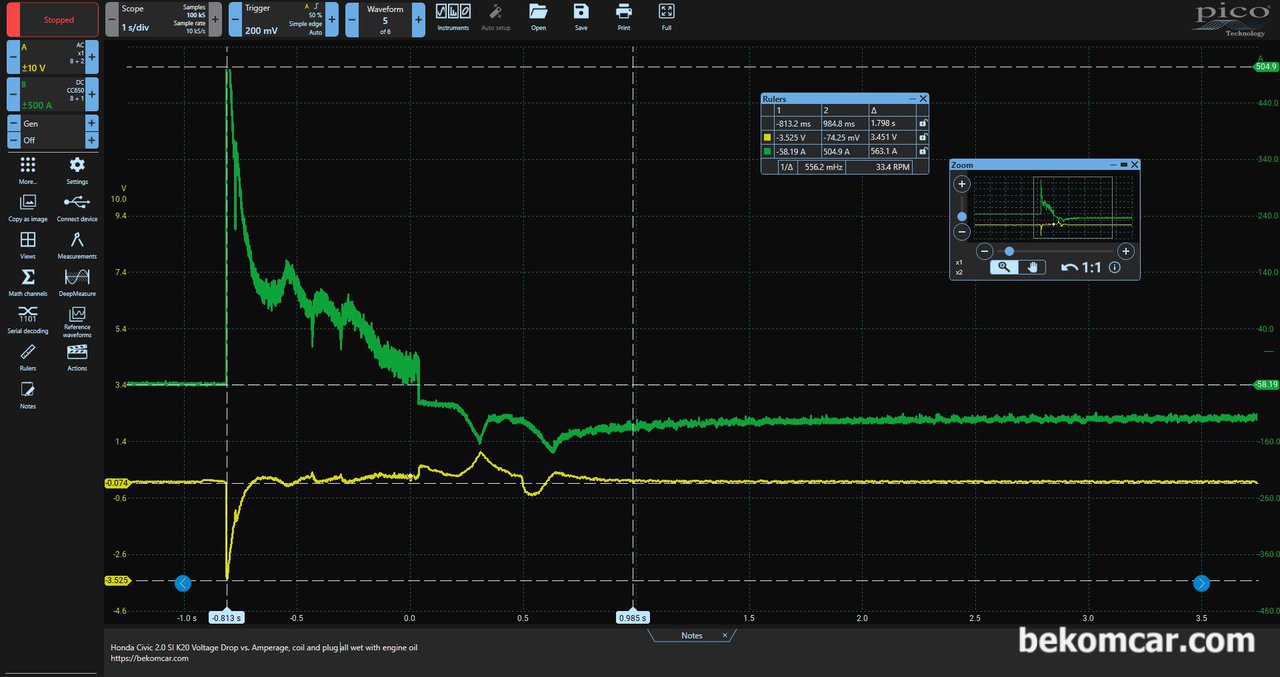The width and height of the screenshot is (1280, 677).
Task: Open Waveform buffer navigator
Action: pos(385,19)
